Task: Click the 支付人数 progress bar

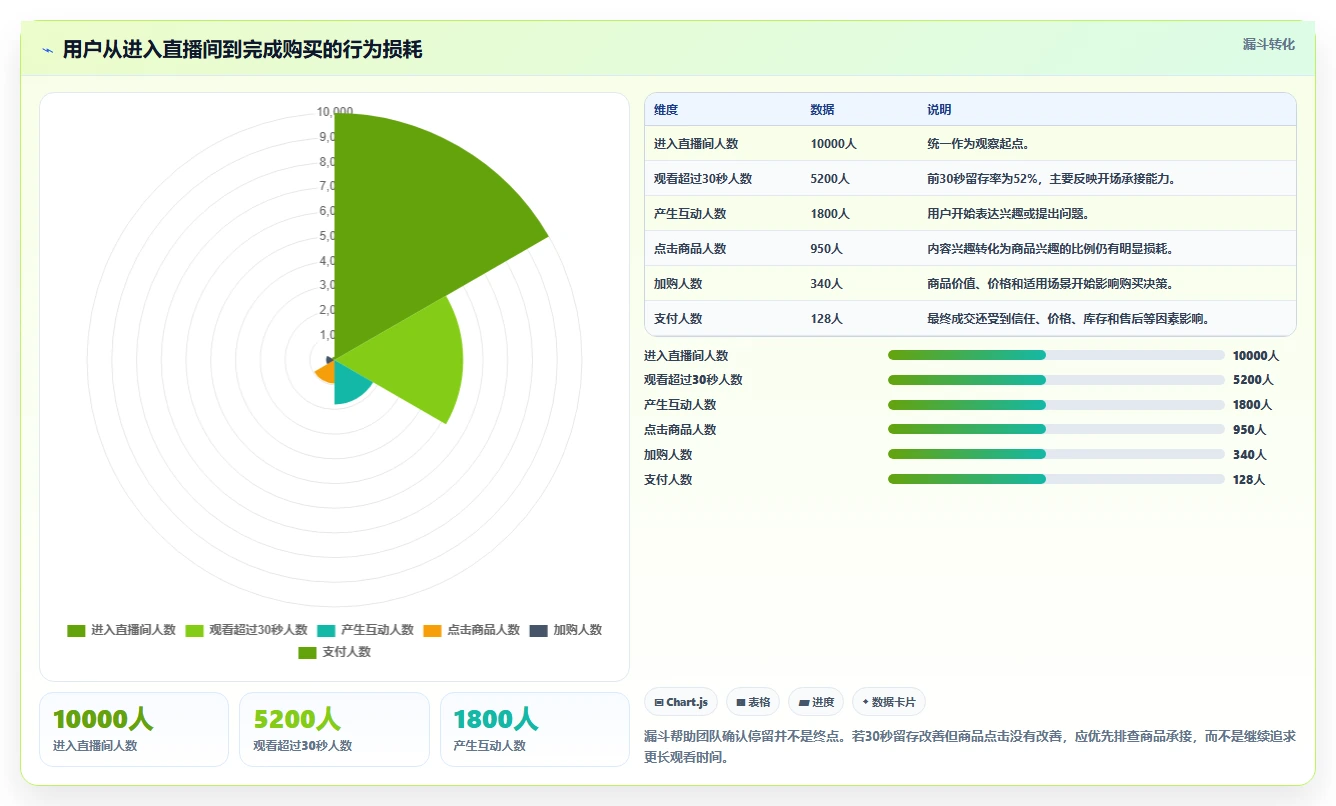Action: click(x=1056, y=479)
